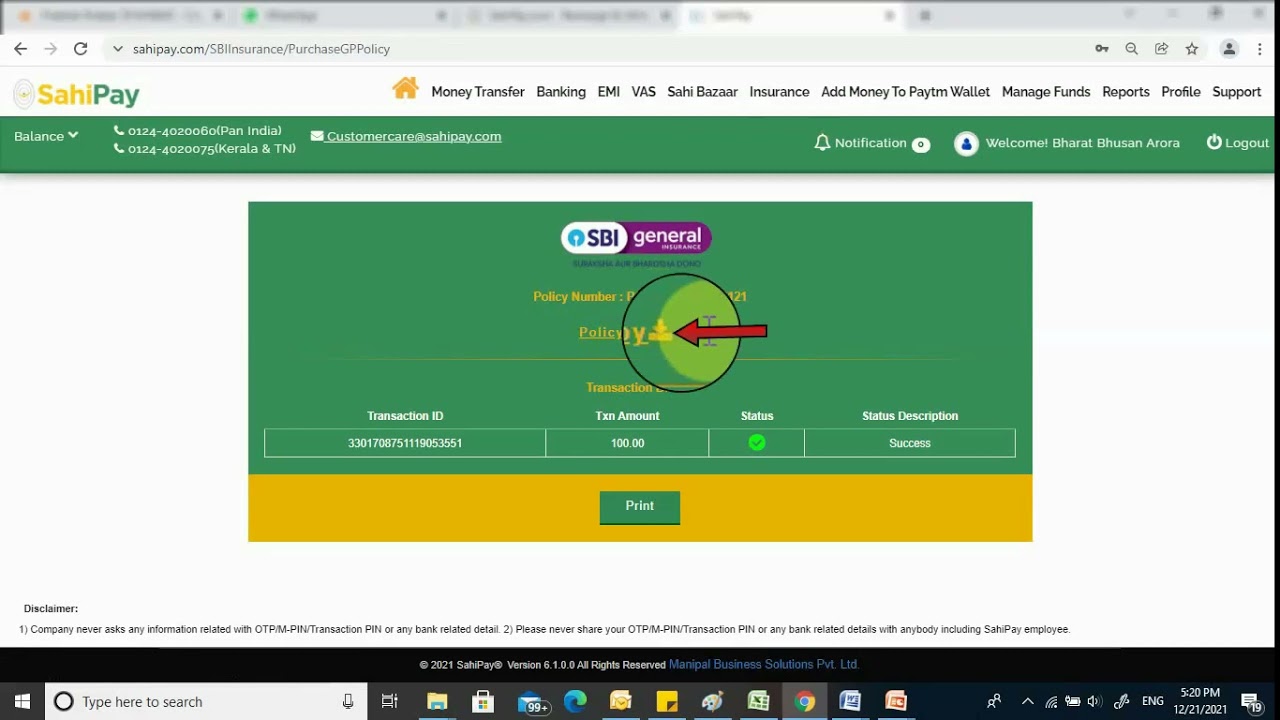Click the orange Home icon
1280x720 pixels.
point(405,89)
